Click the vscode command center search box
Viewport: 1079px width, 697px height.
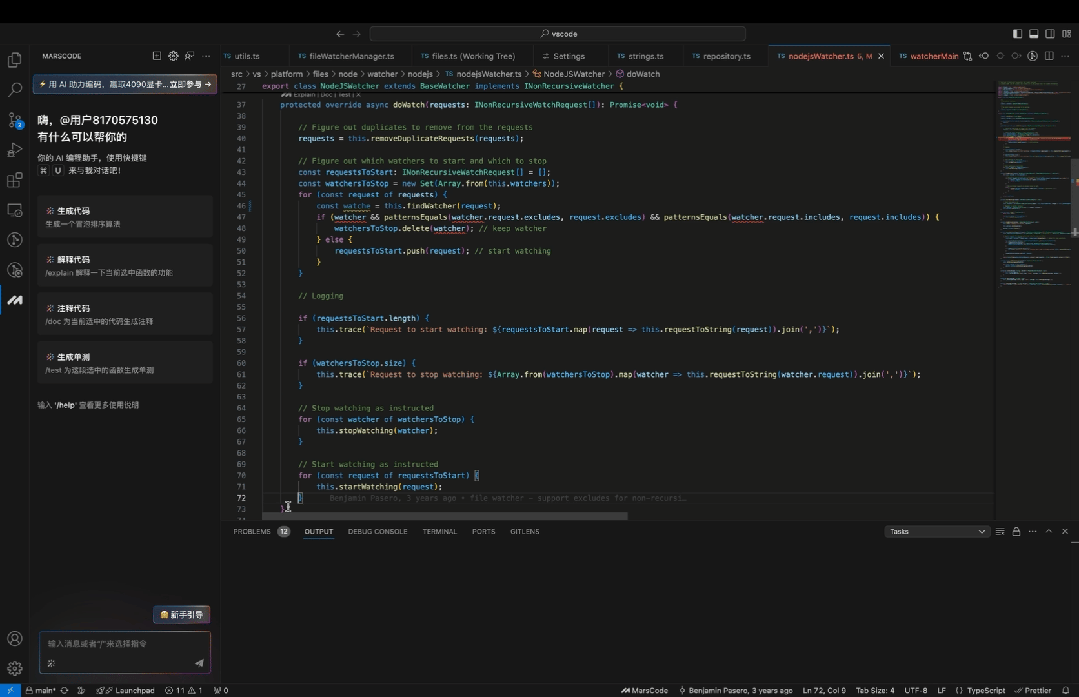click(557, 34)
